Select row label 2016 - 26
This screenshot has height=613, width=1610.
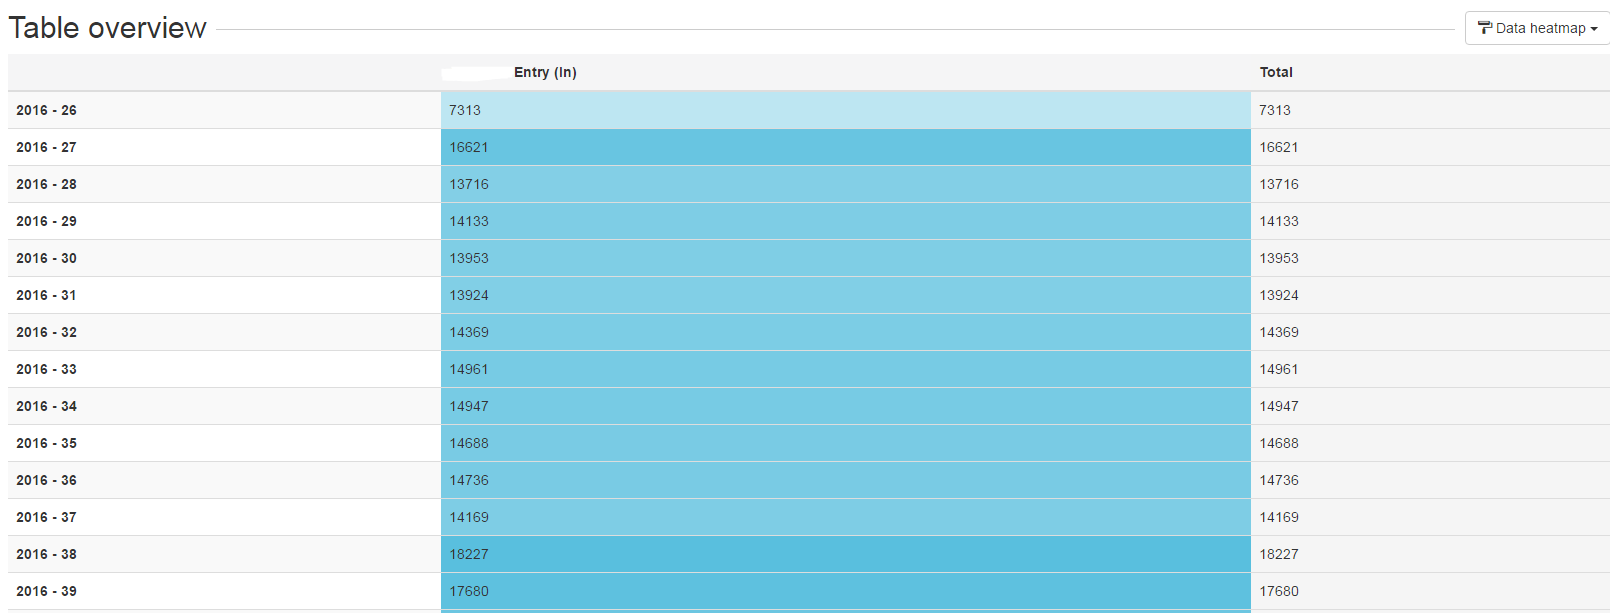(46, 110)
